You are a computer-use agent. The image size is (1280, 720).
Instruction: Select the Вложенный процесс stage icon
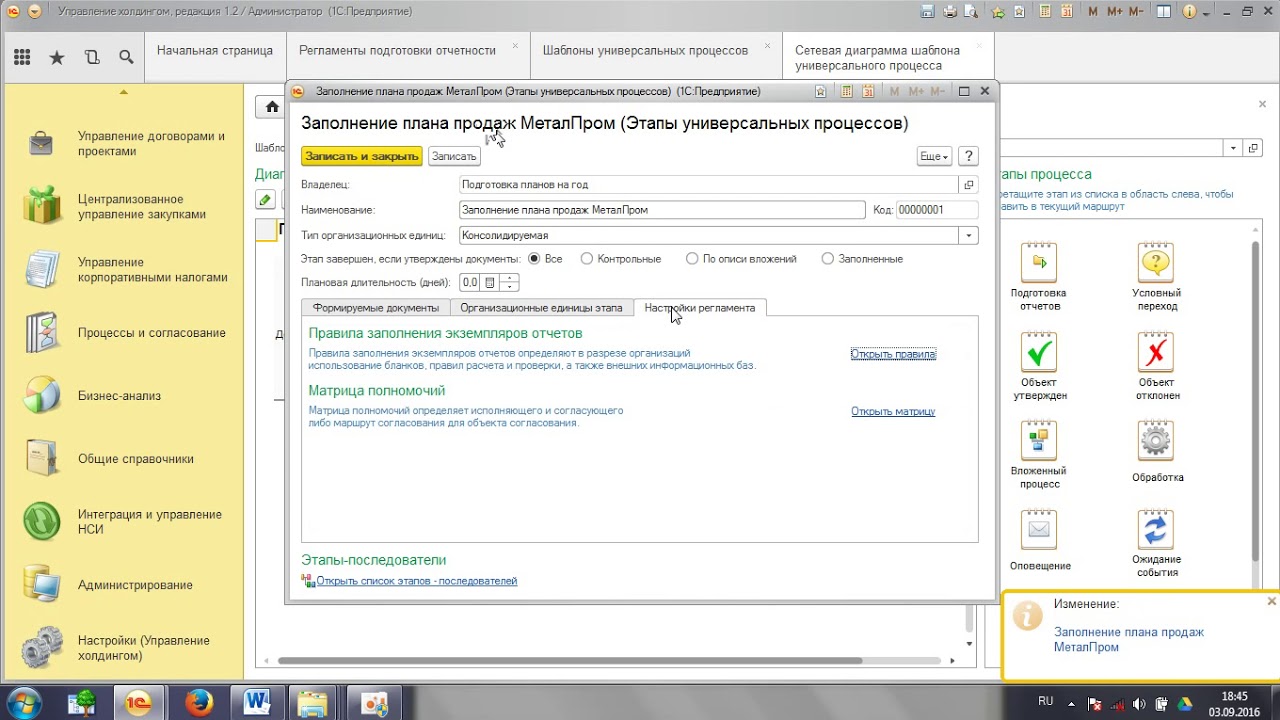[1038, 441]
